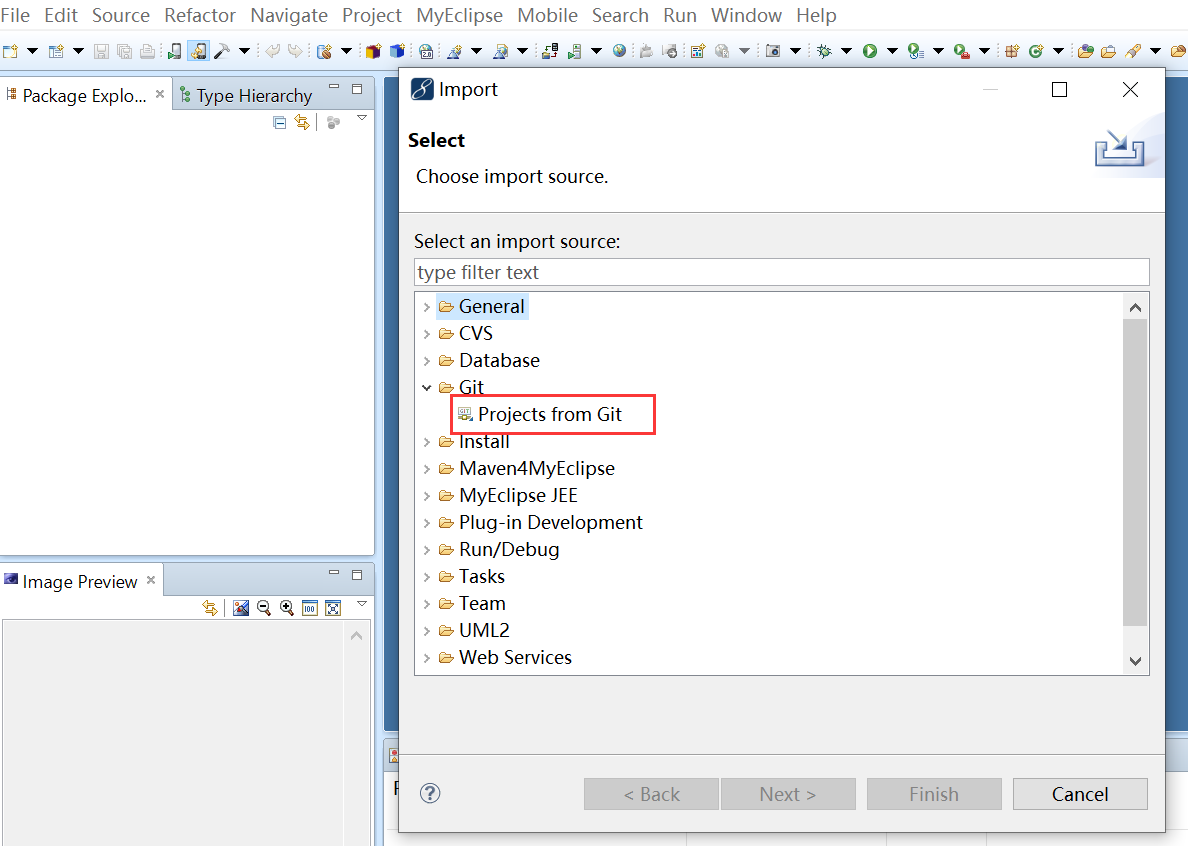The height and width of the screenshot is (846, 1188).
Task: Select Projects from Git
Action: pyautogui.click(x=549, y=414)
